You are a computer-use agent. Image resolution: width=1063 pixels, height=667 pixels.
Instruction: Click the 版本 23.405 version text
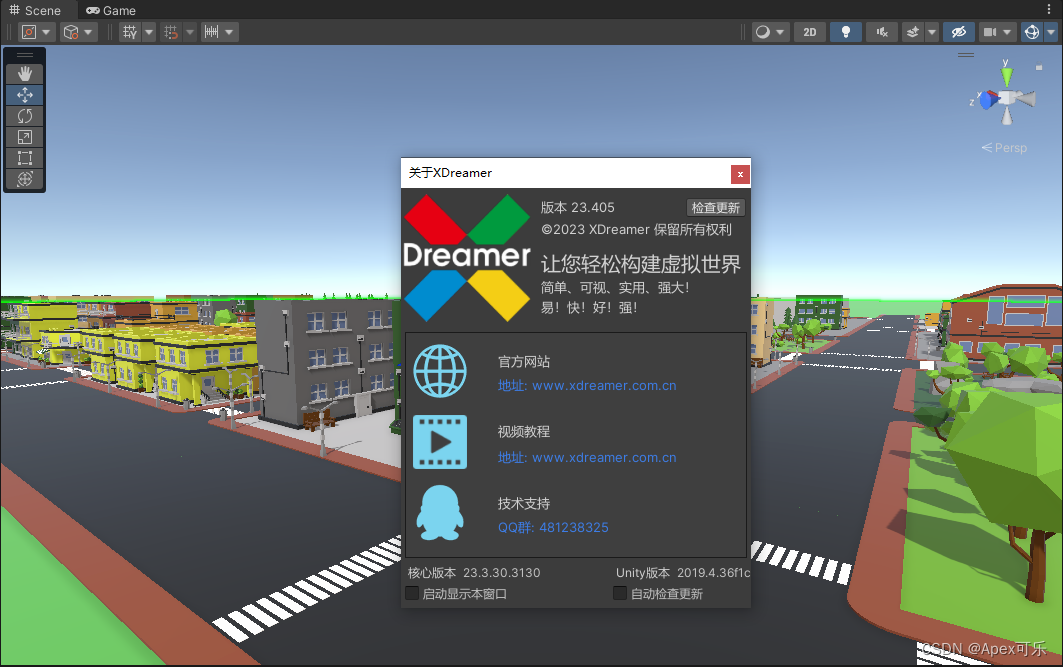coord(578,207)
